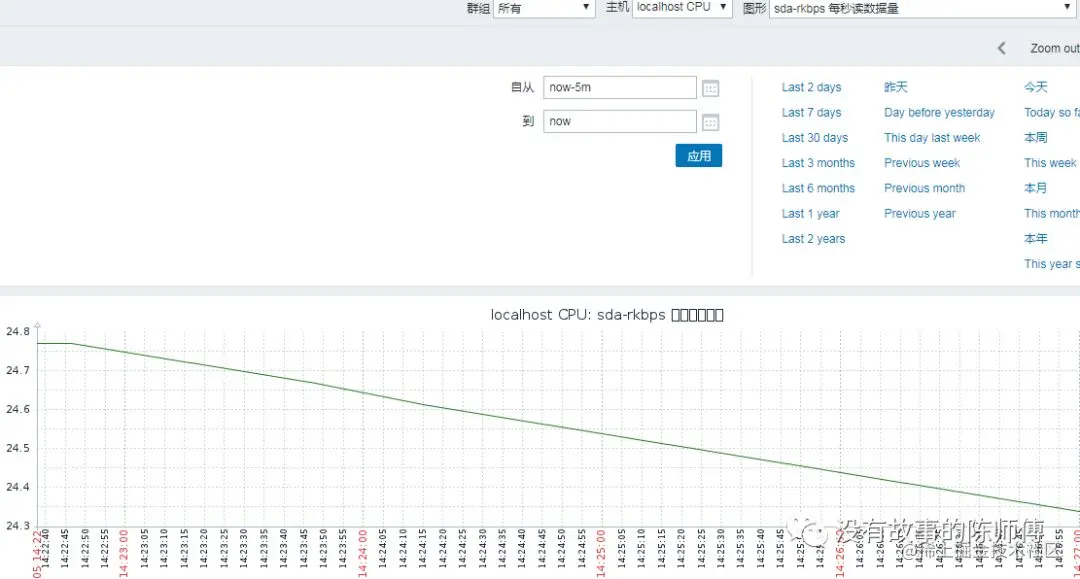Select the Last 1 year range
This screenshot has width=1080, height=579.
811,213
